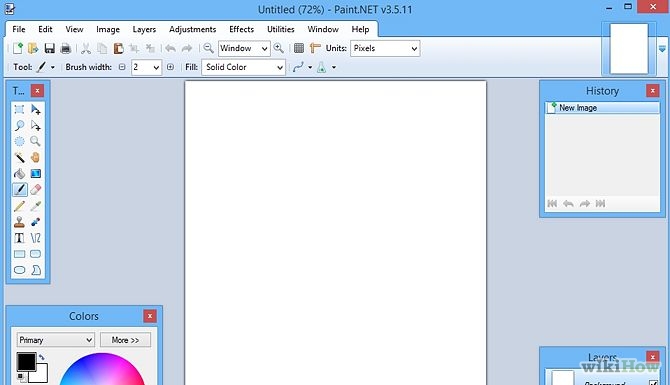Select the Move Selection tool
670x385 pixels.
[35, 126]
